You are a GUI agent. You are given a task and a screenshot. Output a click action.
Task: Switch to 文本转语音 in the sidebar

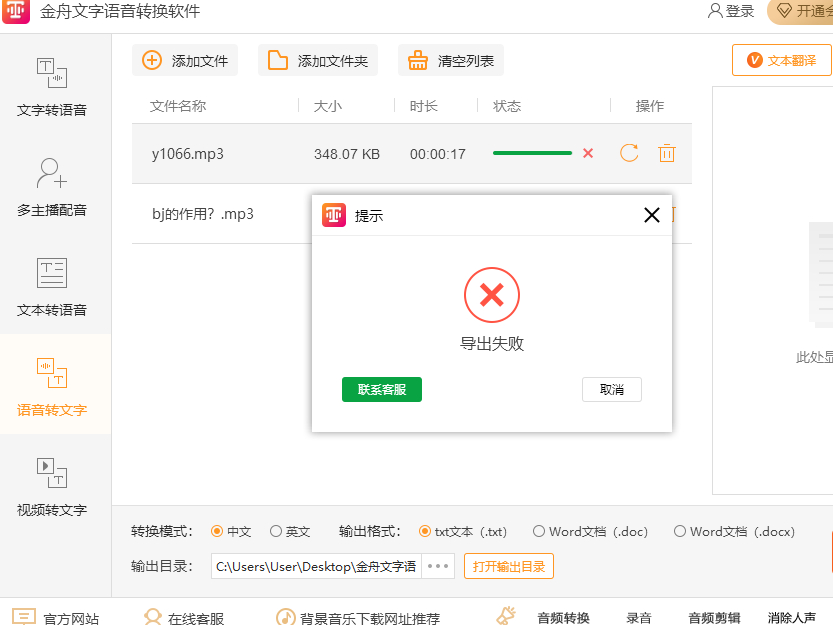point(52,287)
